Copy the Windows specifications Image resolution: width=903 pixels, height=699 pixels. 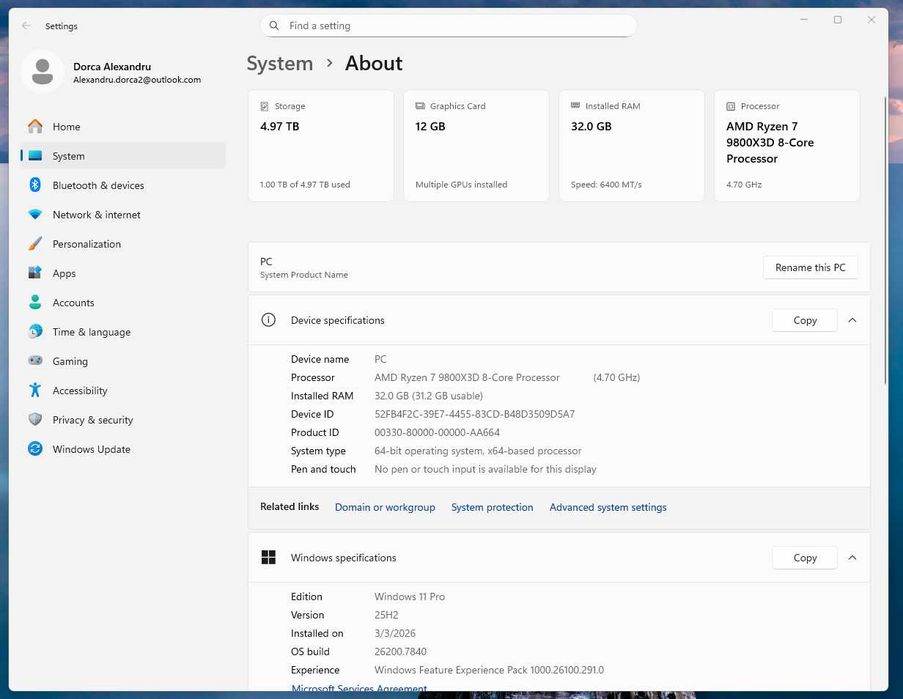click(x=804, y=558)
